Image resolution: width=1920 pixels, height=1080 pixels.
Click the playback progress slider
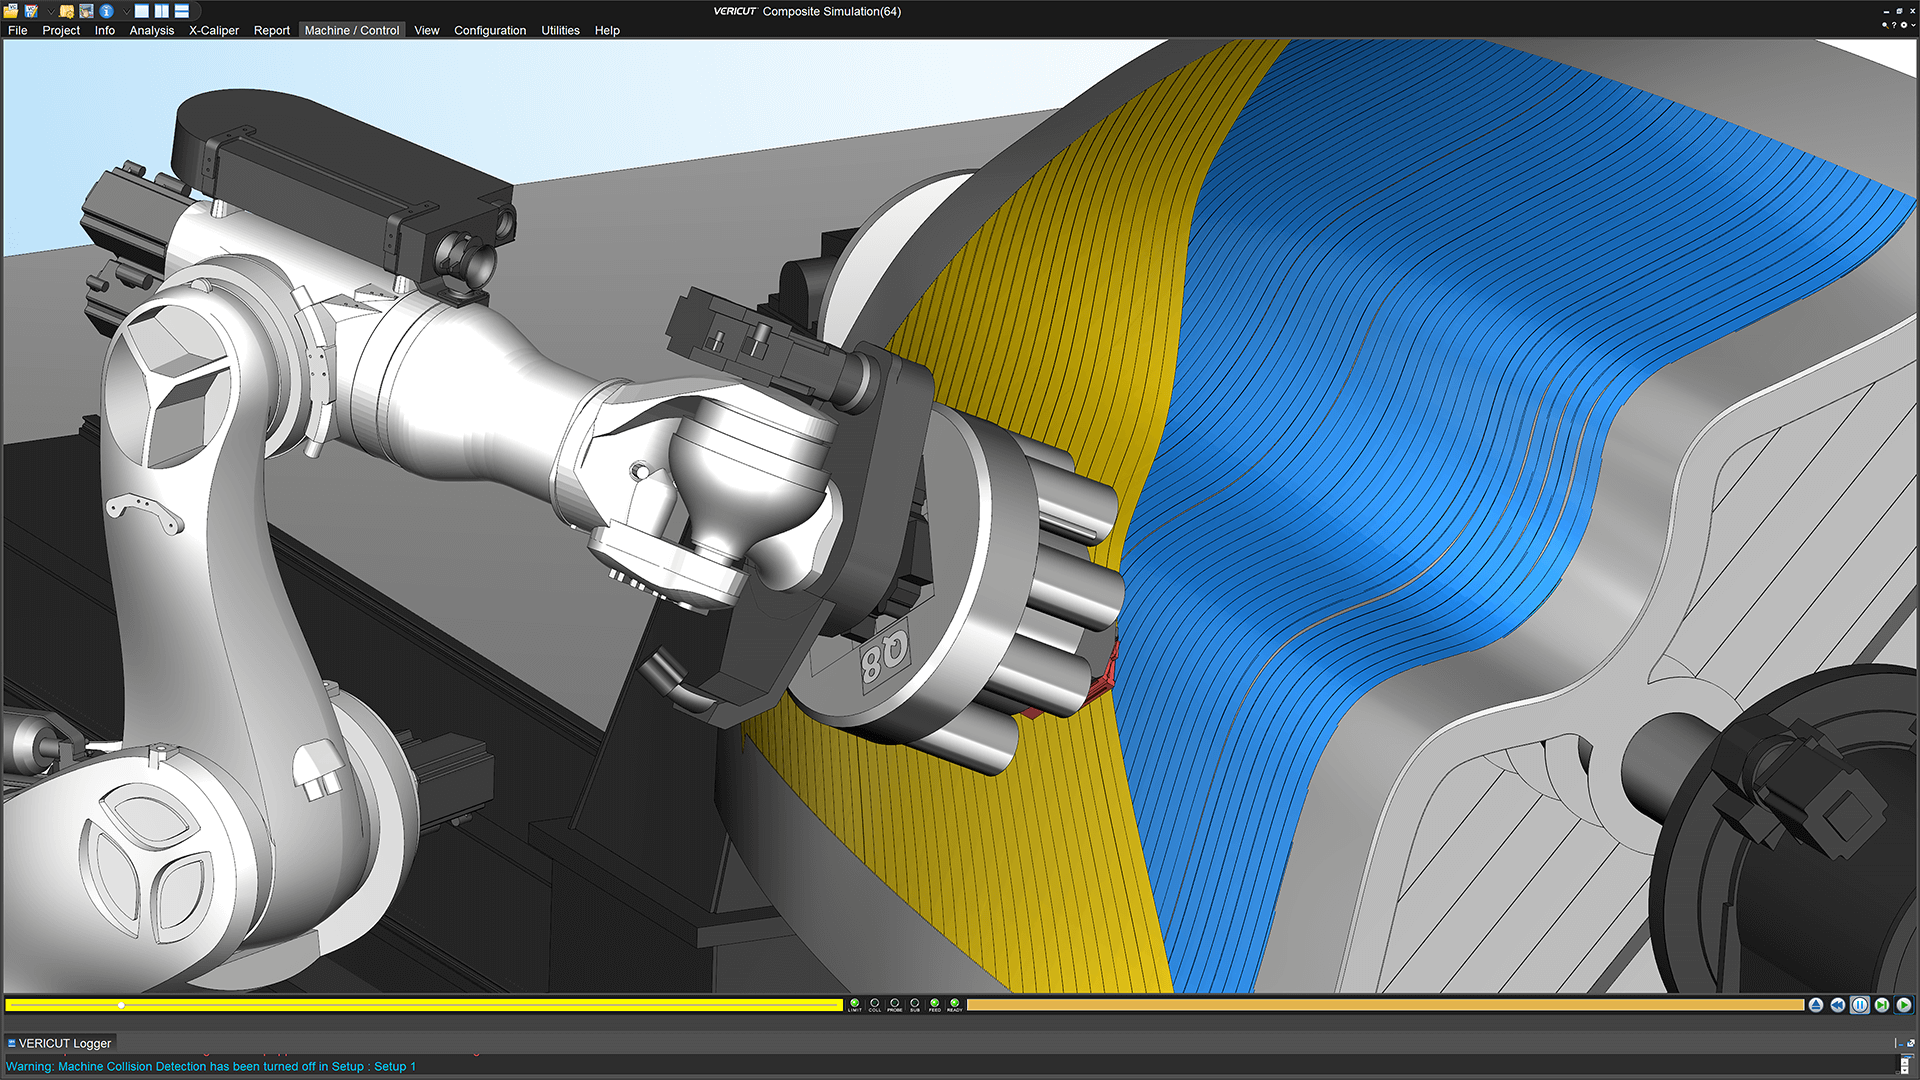117,1005
